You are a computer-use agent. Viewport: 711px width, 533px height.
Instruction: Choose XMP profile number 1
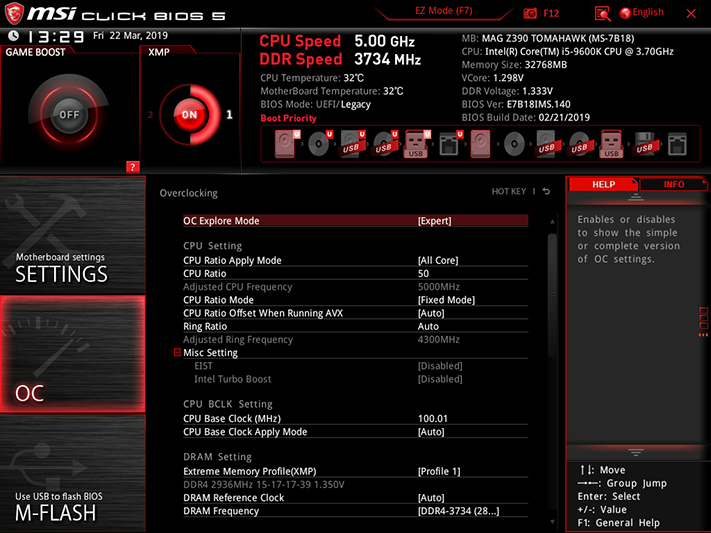(229, 114)
